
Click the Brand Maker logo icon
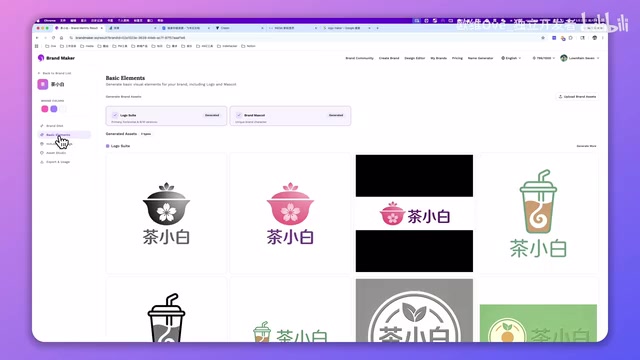41,58
